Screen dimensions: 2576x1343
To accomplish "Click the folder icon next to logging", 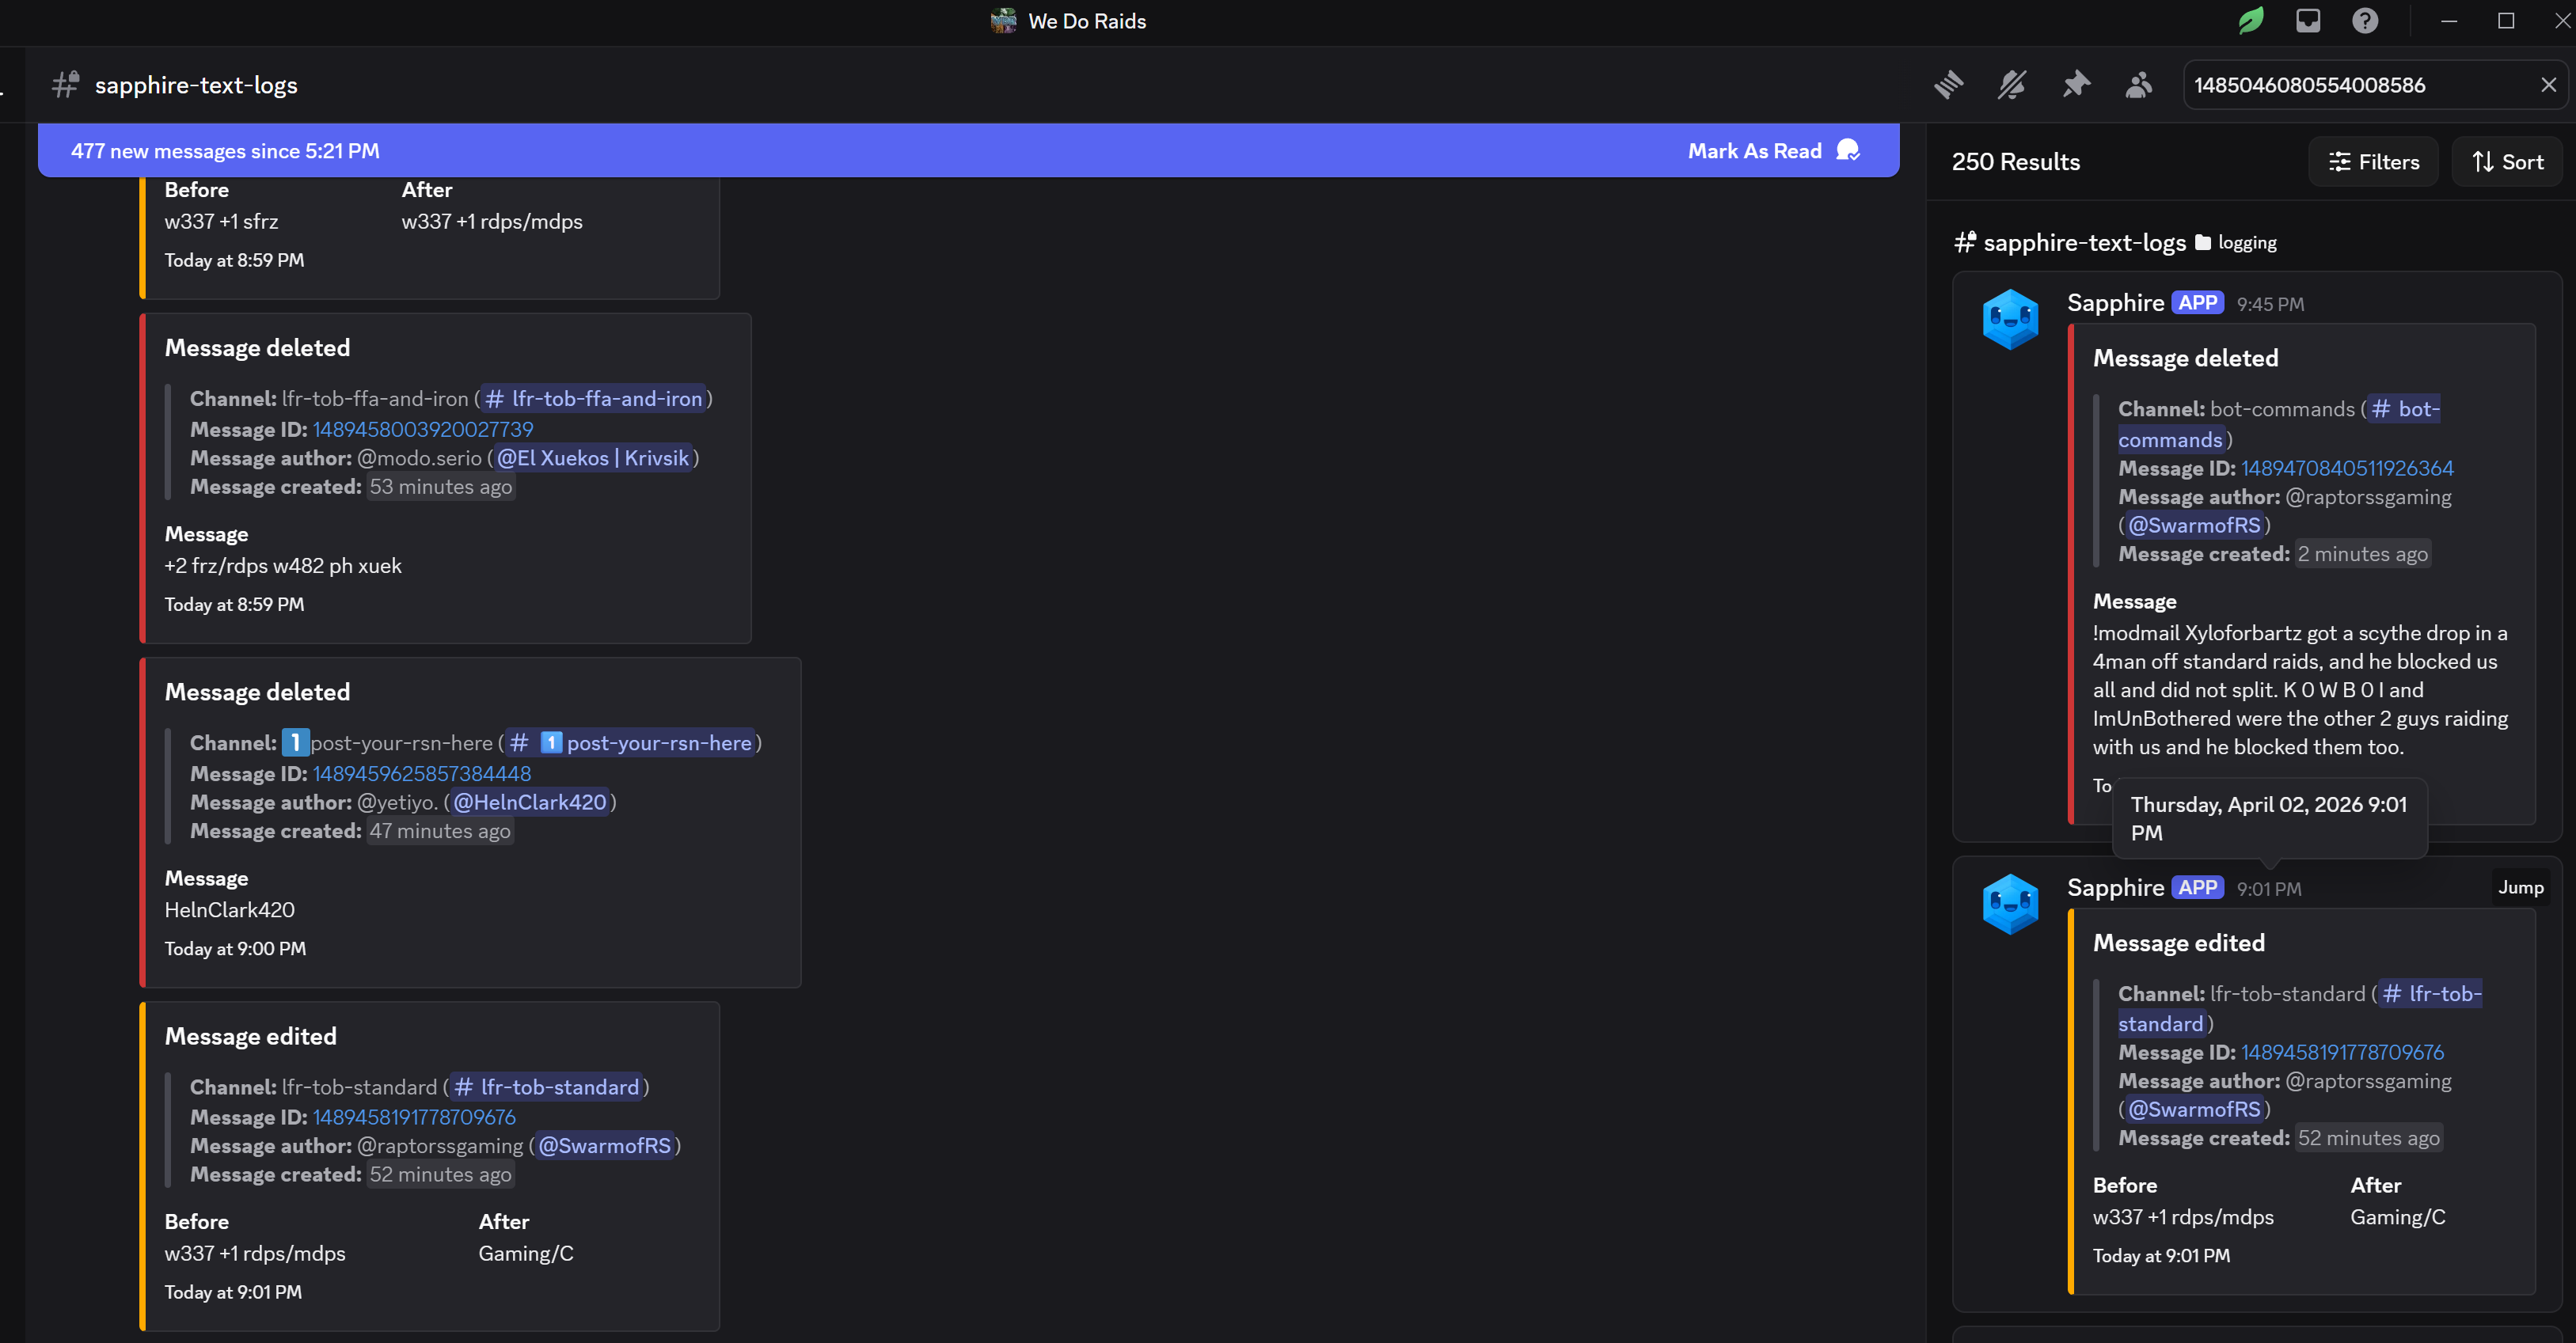I will point(2202,242).
